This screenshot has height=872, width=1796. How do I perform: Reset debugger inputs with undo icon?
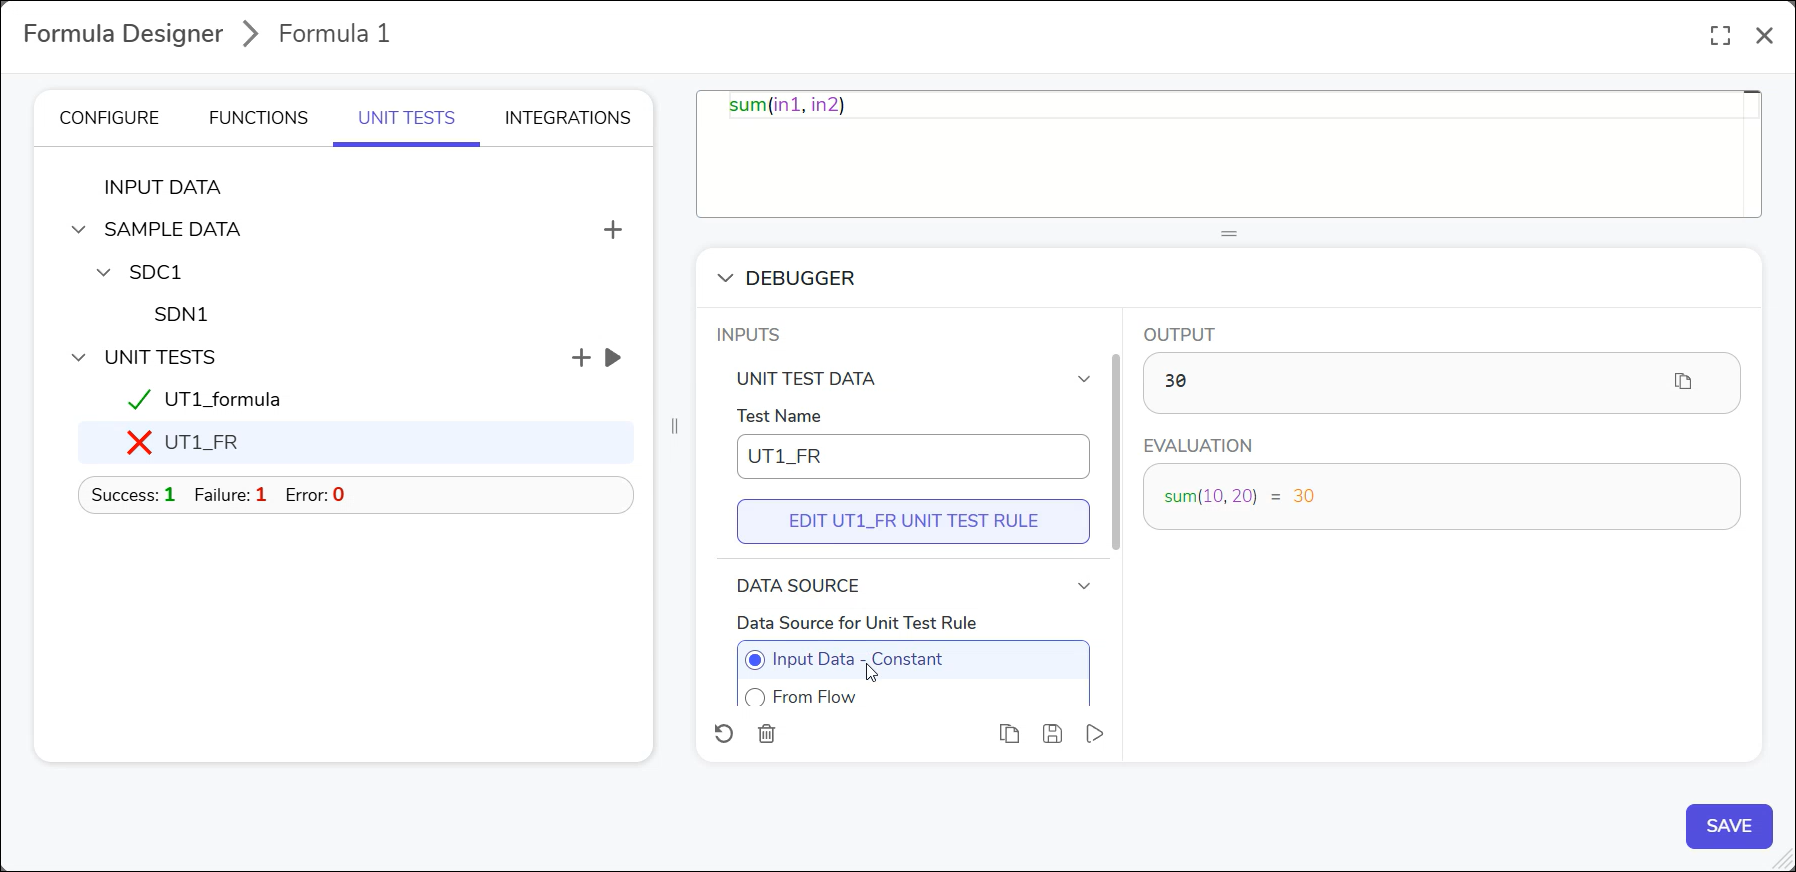724,734
